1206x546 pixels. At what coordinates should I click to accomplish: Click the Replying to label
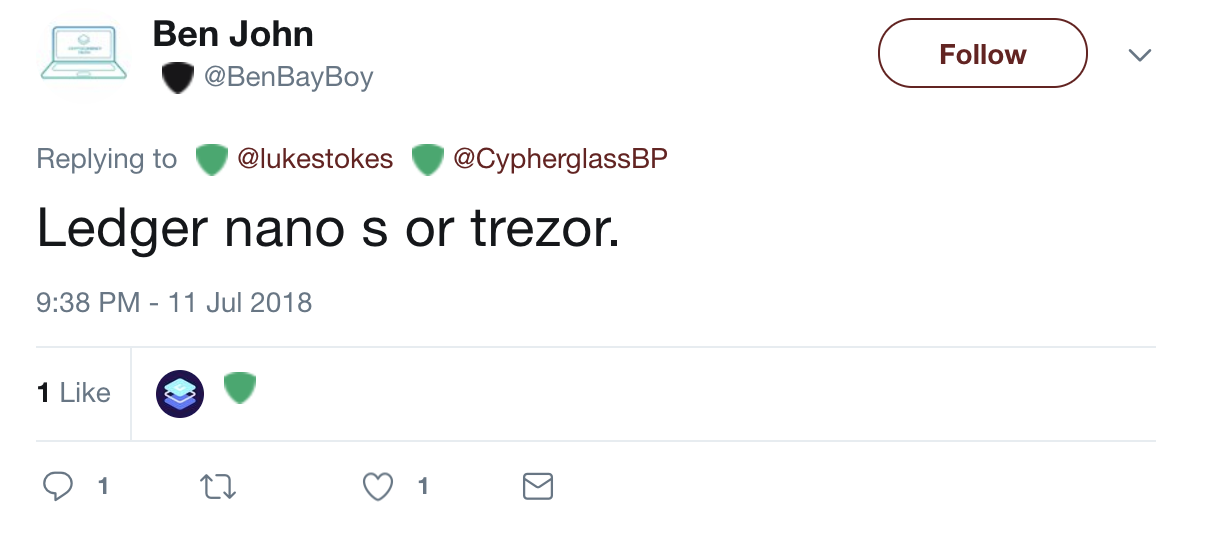click(x=106, y=159)
